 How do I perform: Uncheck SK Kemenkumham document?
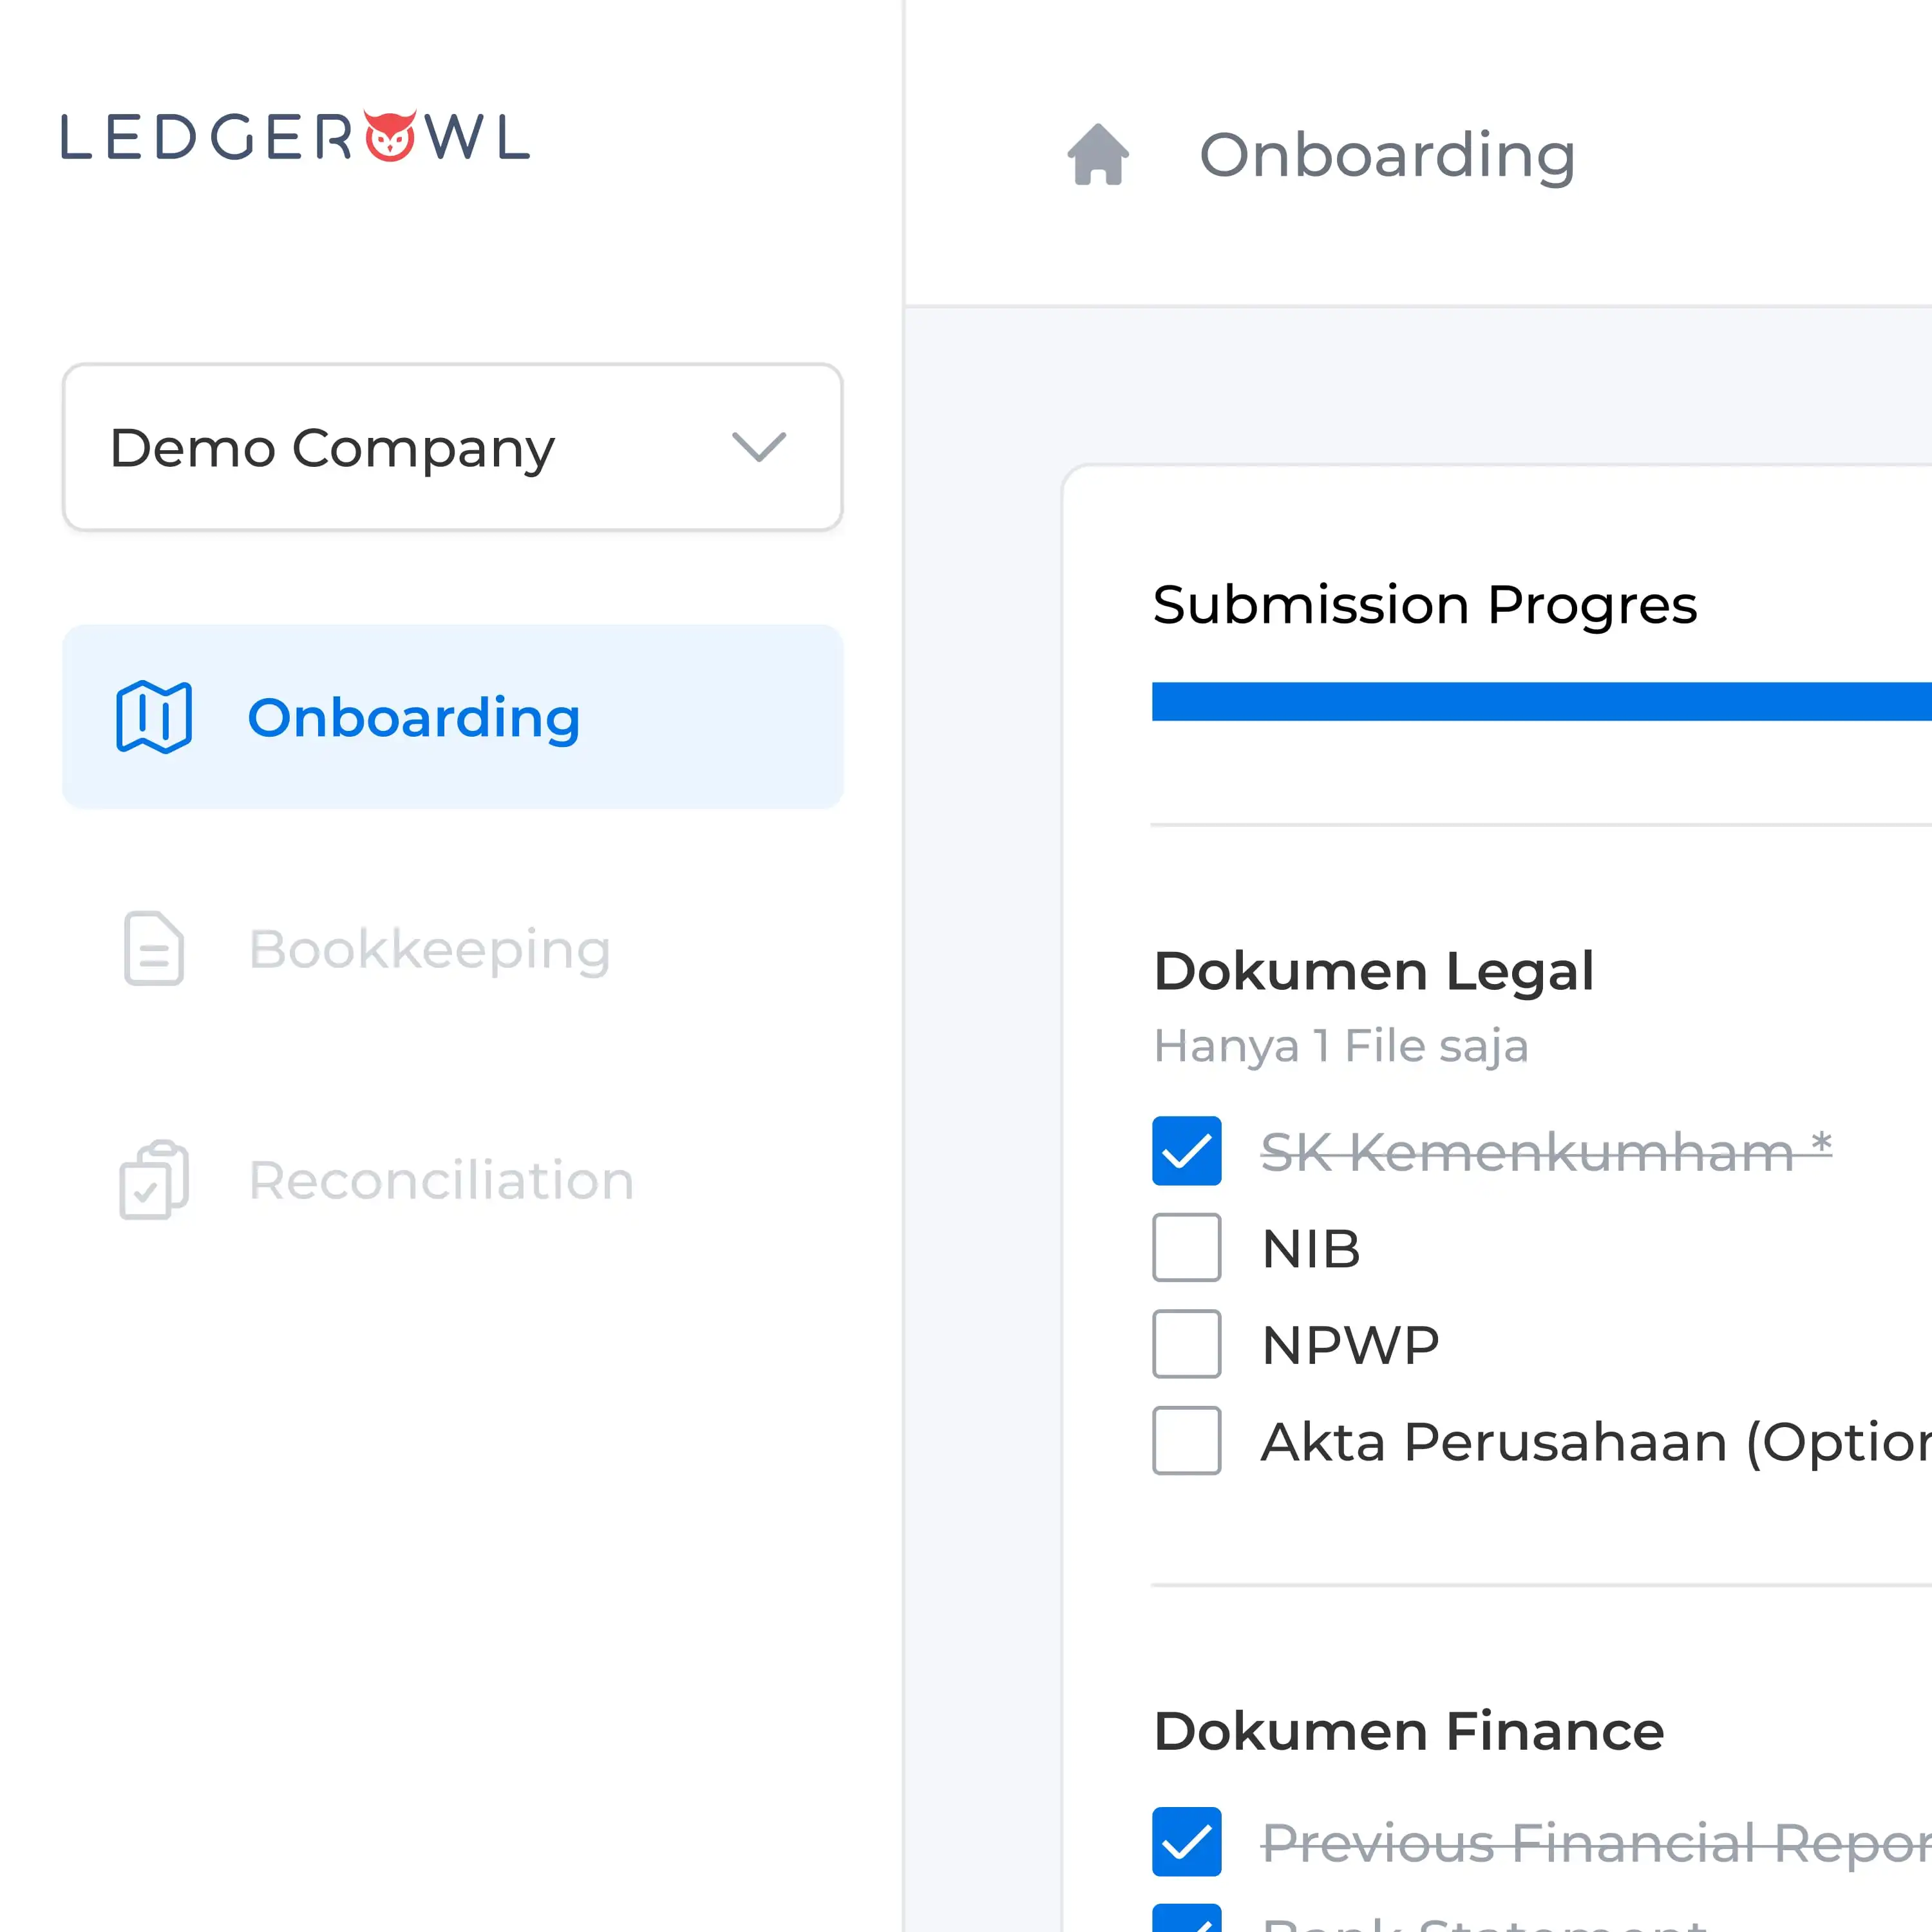[x=1187, y=1152]
